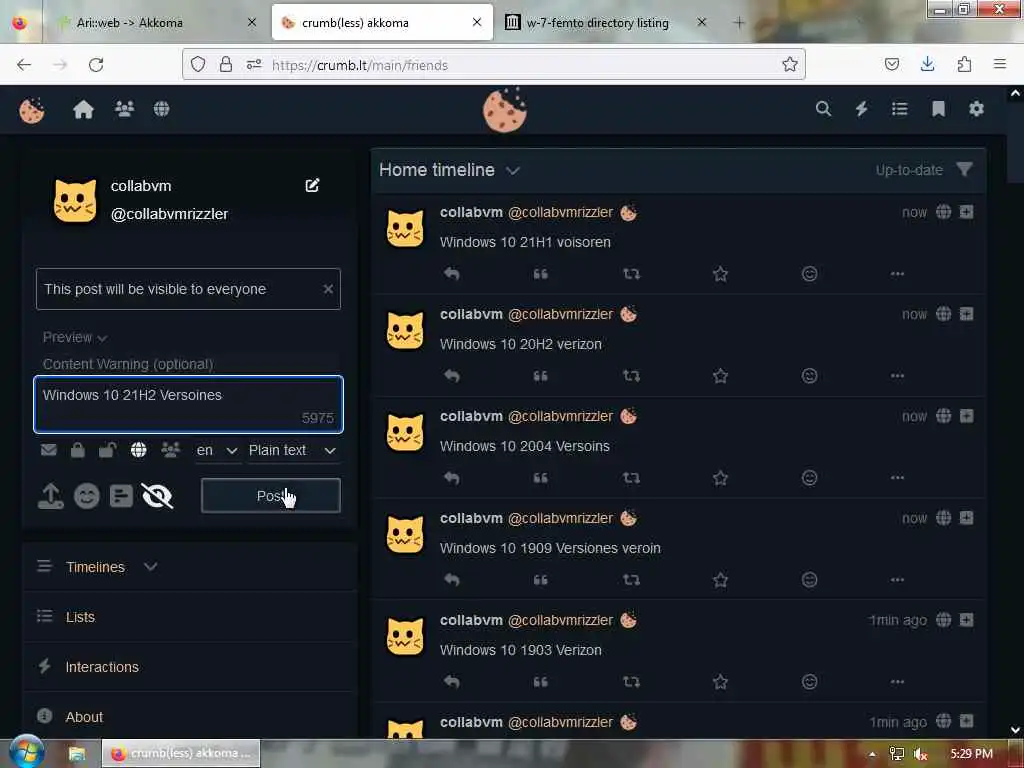Quote the 'Windows 10 1909 Versiones veroin' post
The image size is (1024, 768).
click(541, 579)
